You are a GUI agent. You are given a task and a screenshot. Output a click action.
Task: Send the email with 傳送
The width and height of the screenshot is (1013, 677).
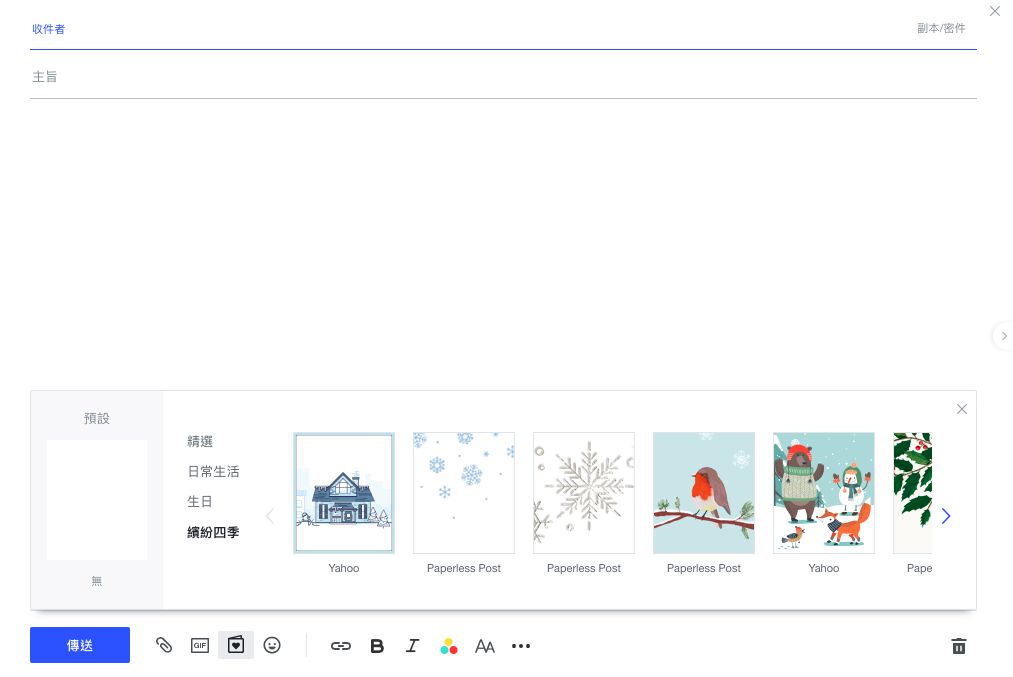tap(80, 645)
